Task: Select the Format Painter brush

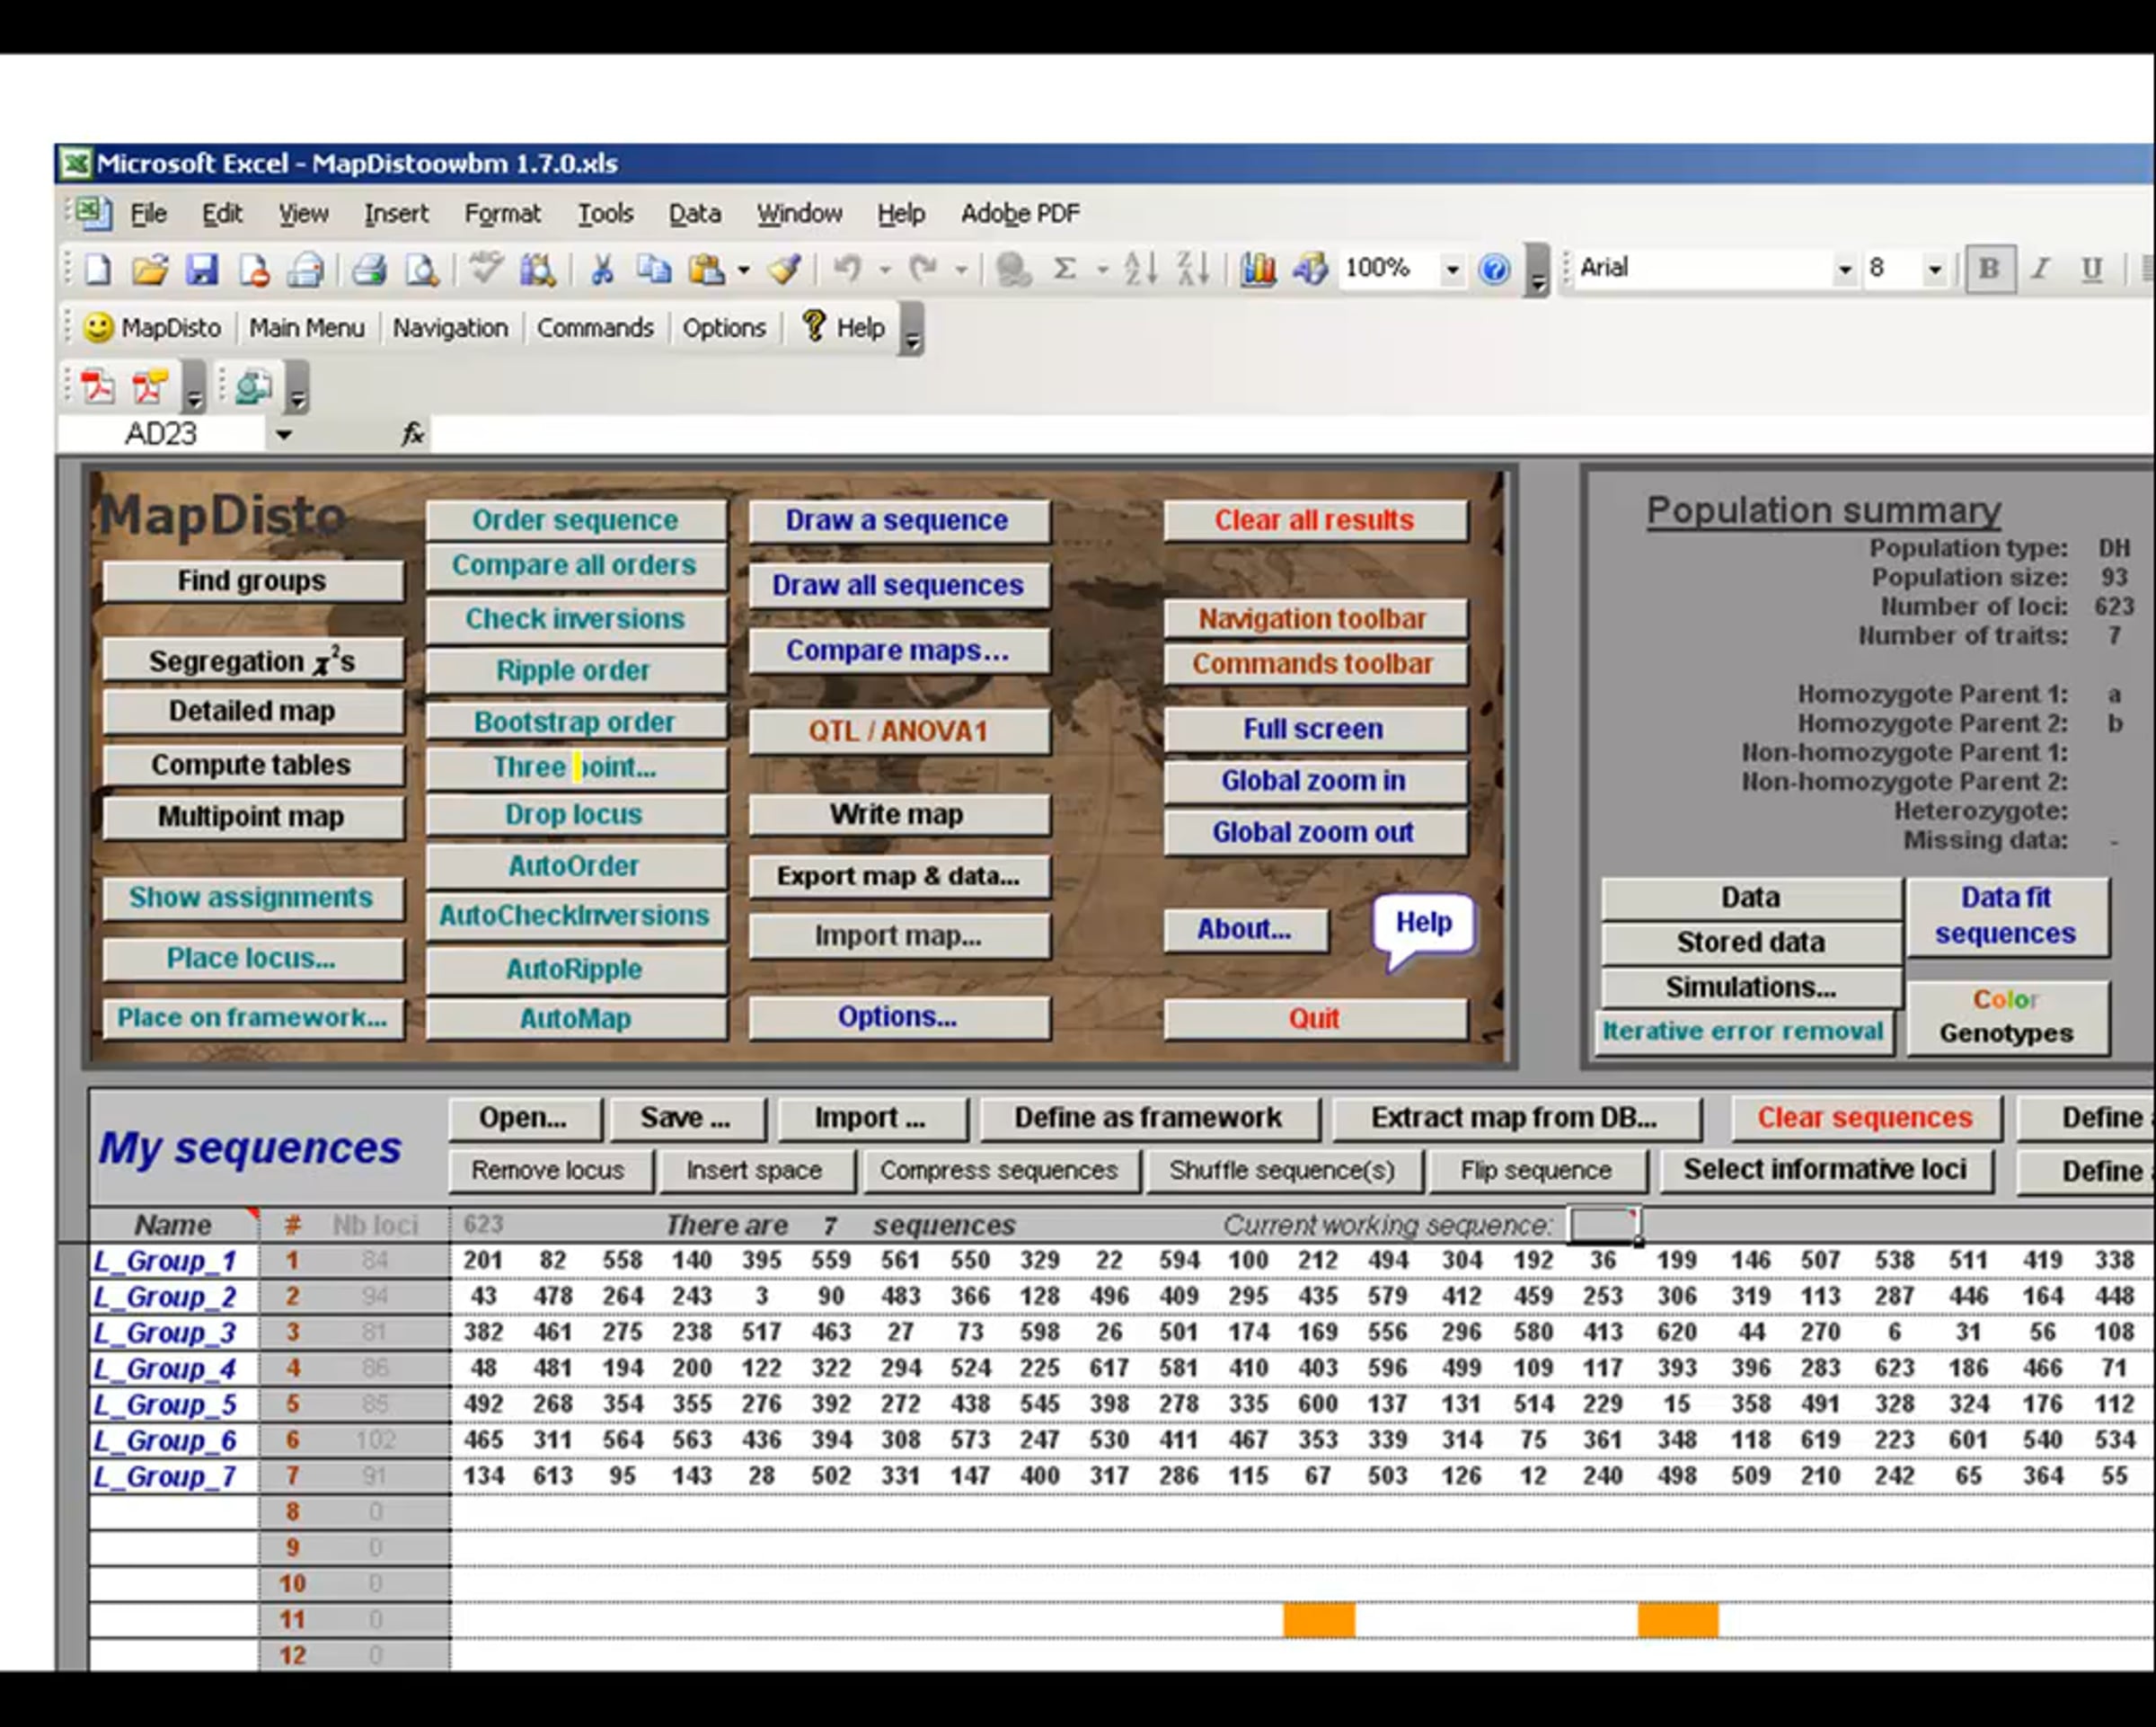Action: click(x=785, y=269)
